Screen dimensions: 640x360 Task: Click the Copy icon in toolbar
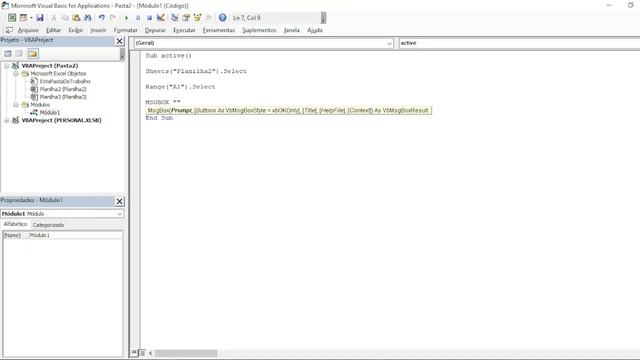(65, 18)
